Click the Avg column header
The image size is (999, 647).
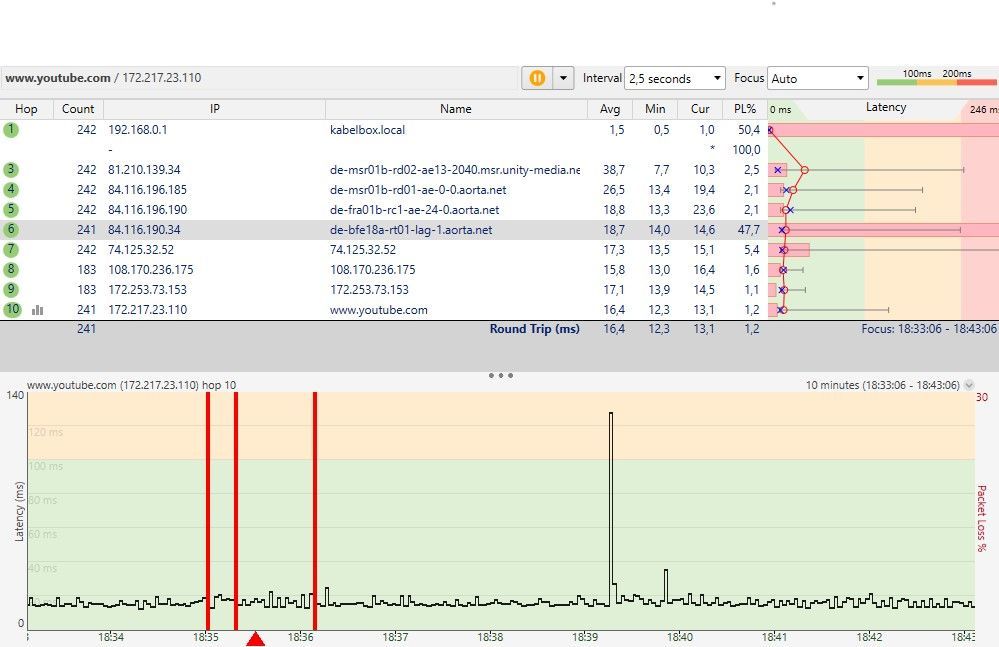pos(610,109)
